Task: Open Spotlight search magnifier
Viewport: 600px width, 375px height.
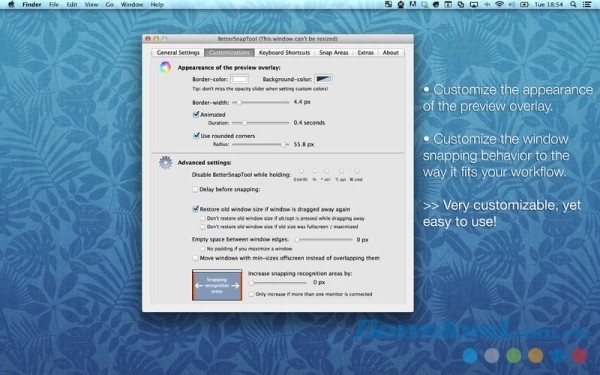Action: (x=573, y=5)
